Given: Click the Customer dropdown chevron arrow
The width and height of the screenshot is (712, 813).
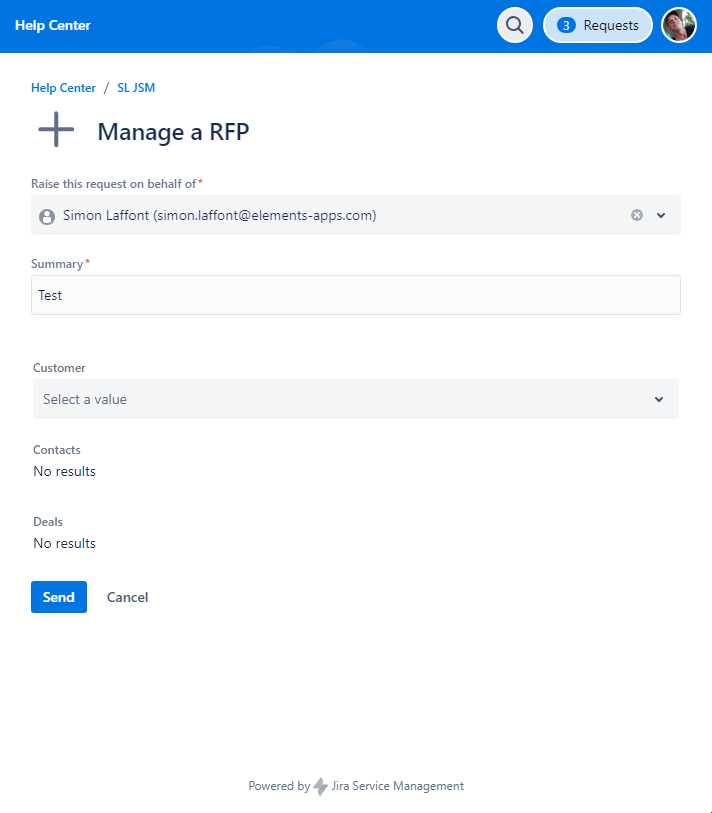Looking at the screenshot, I should click(x=659, y=399).
